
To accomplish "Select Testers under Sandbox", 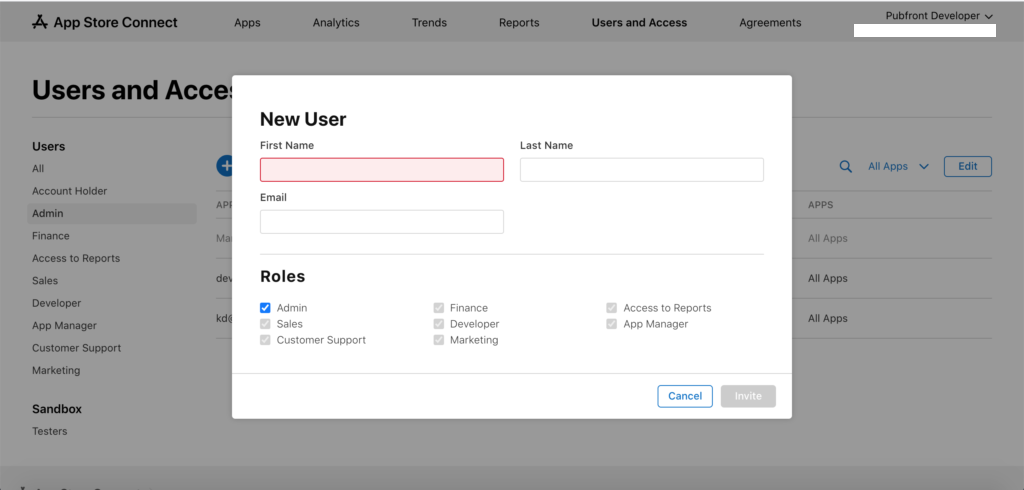I will click(50, 432).
